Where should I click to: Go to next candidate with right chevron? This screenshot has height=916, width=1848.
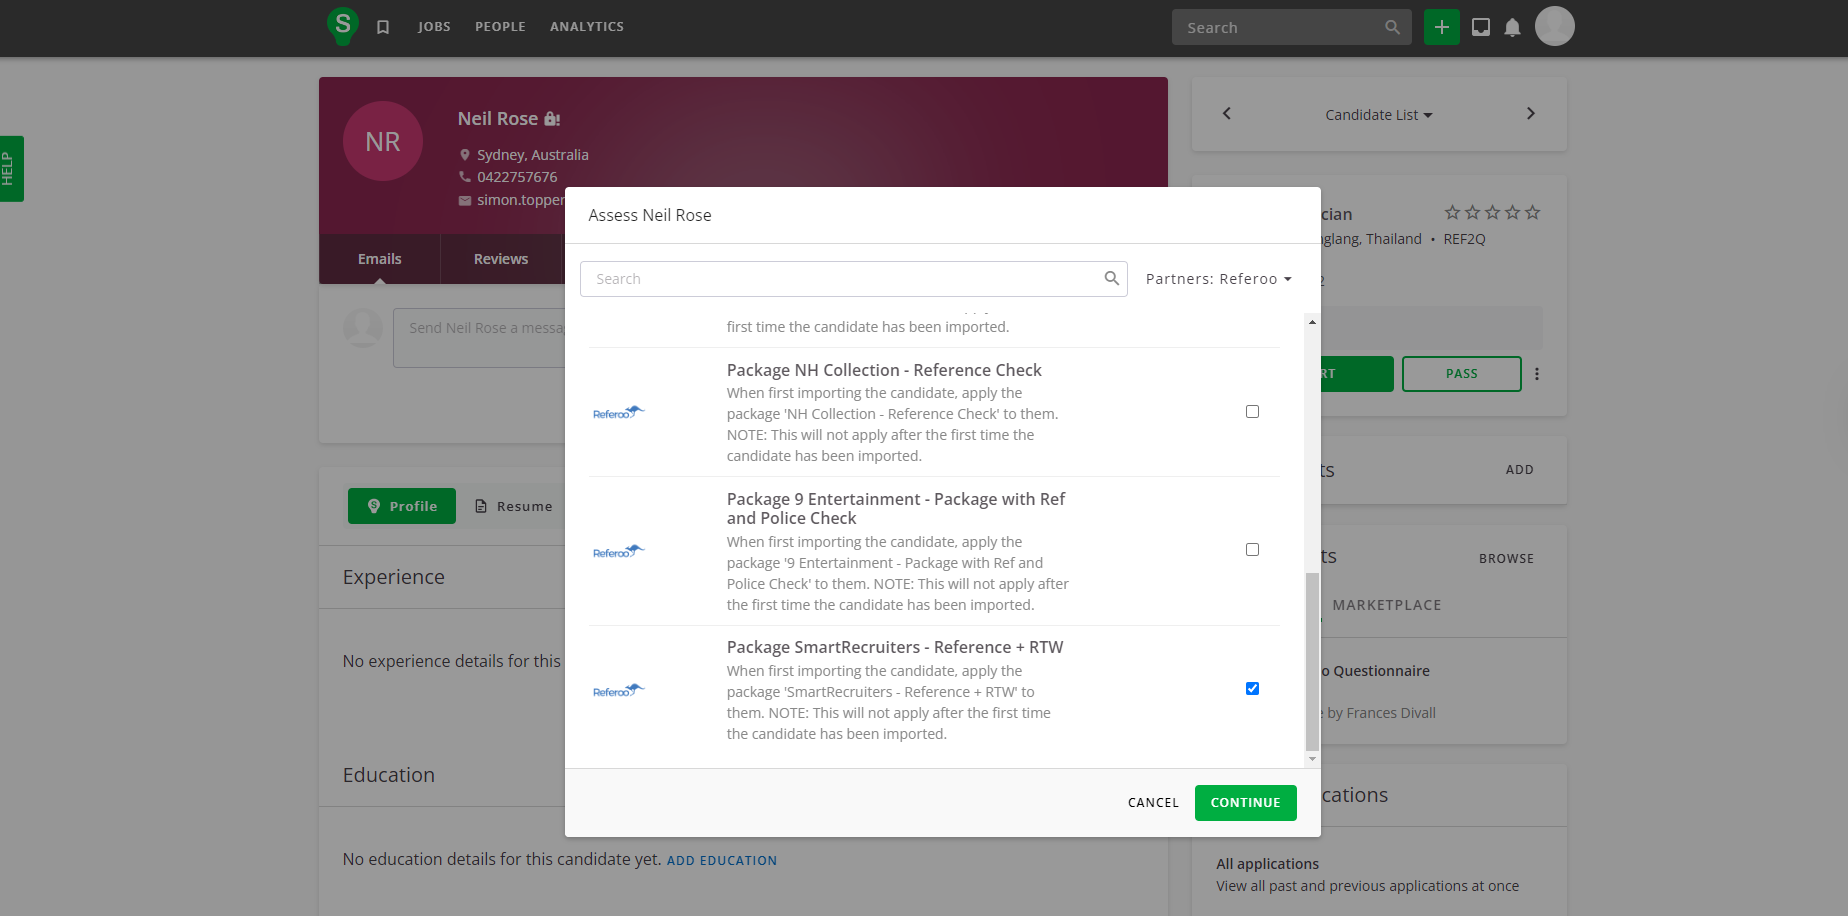1530,114
